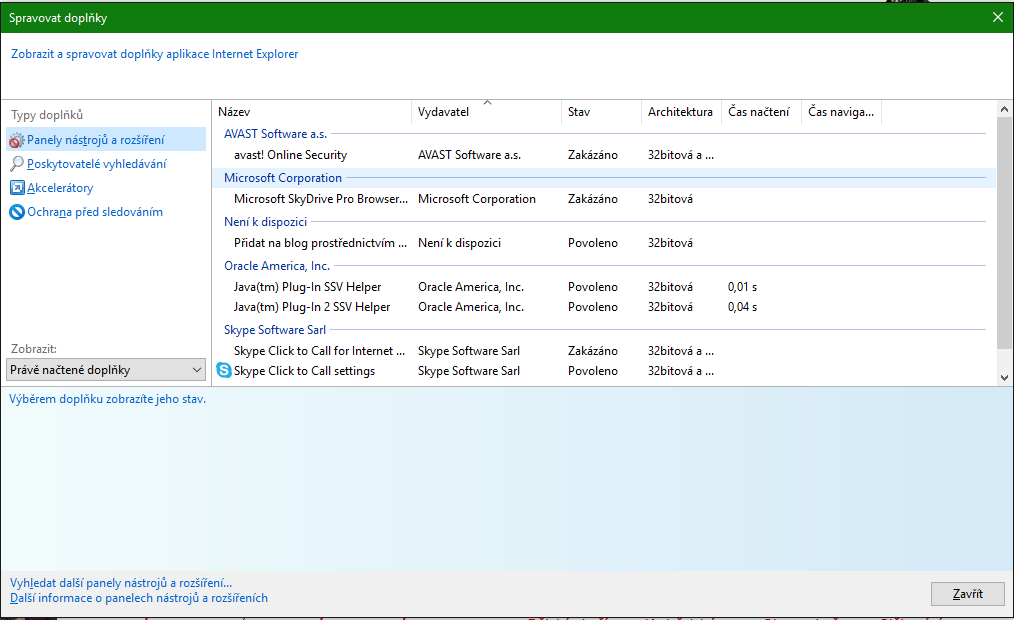Image resolution: width=1014 pixels, height=620 pixels.
Task: Click the tracking protection blocked icon
Action: 16,212
